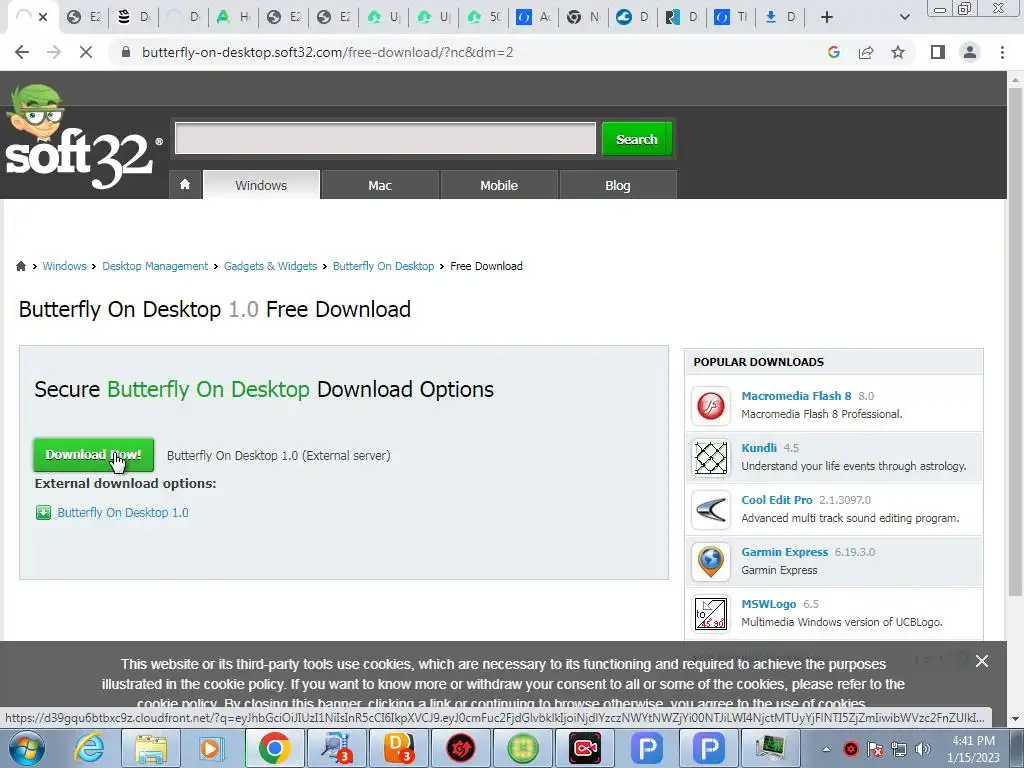1024x768 pixels.
Task: Click the soft32 logo
Action: coord(82,137)
